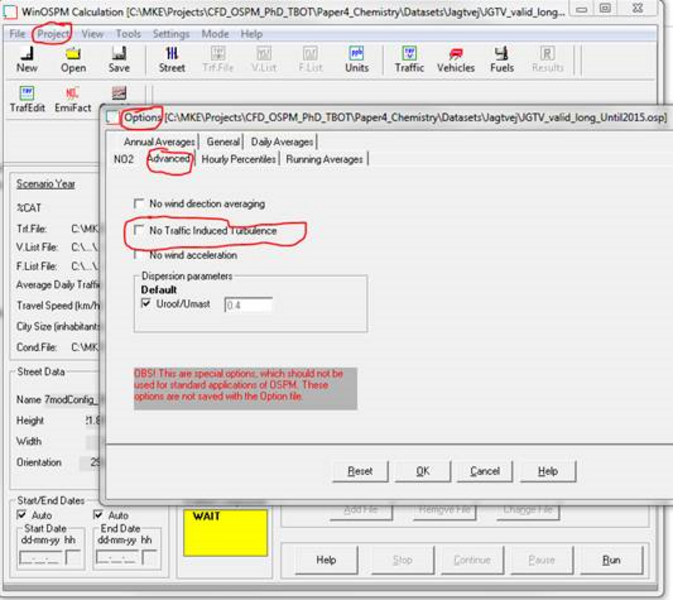This screenshot has height=600, width=673.
Task: Open the Units toolbar icon
Action: click(x=356, y=58)
